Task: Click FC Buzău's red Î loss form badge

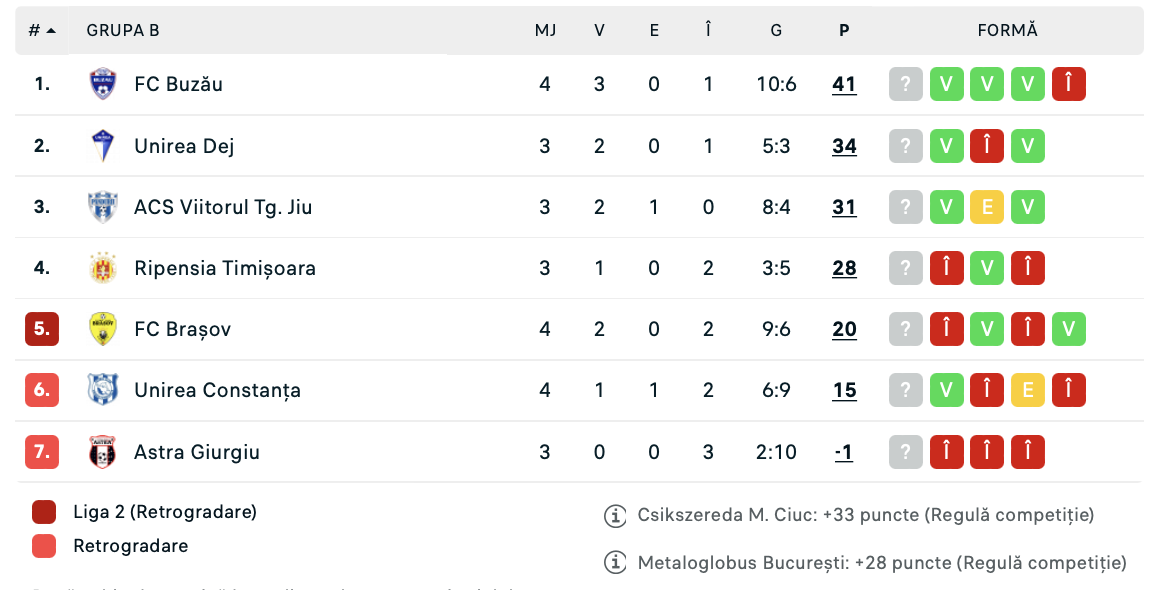Action: click(1069, 84)
